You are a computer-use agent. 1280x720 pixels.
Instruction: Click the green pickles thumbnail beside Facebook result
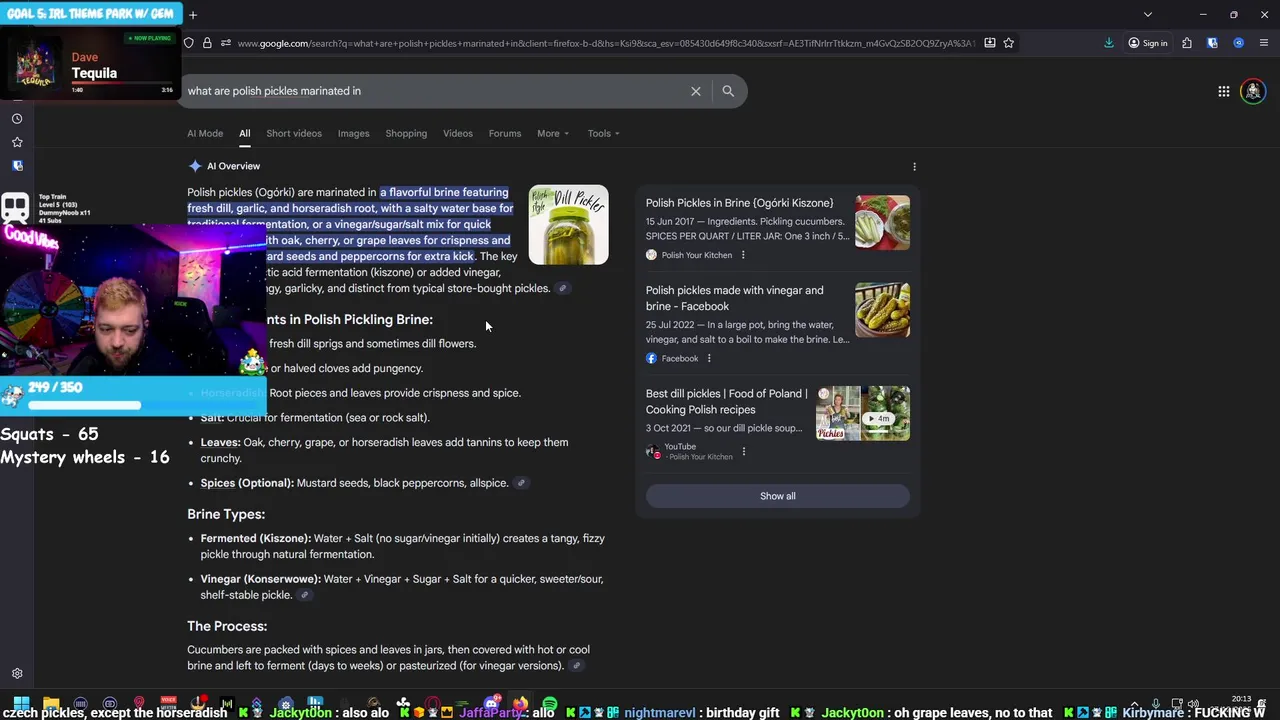(x=882, y=310)
